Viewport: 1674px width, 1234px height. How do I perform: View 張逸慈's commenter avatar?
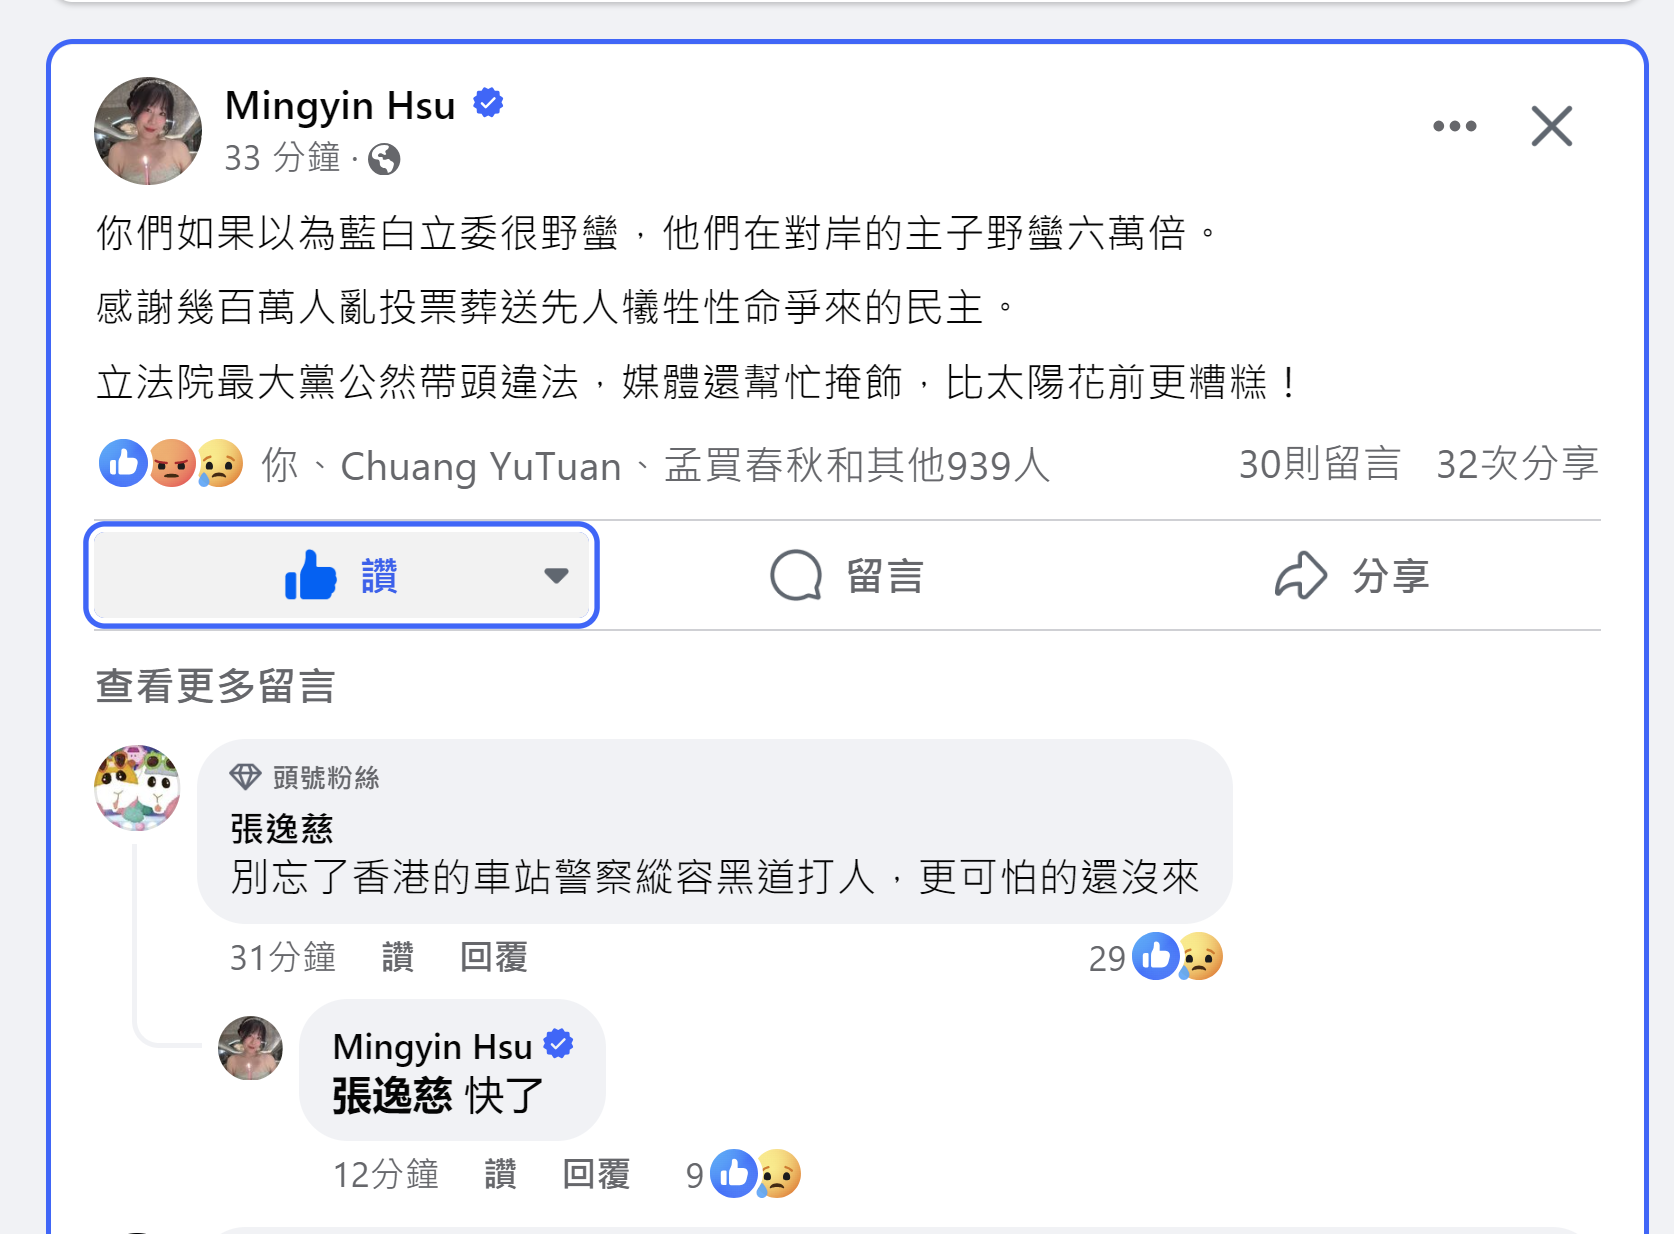[x=137, y=788]
